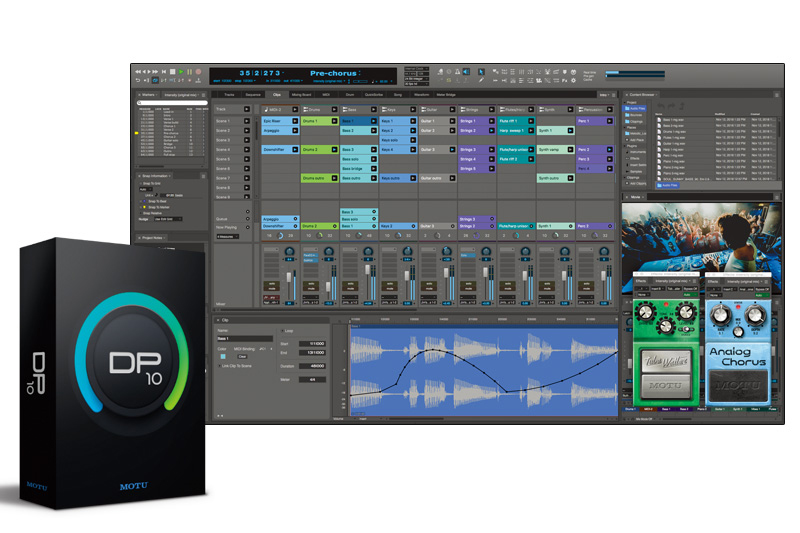Viewport: 800px width, 533px height.
Task: Click the Return to start transport button
Action: pos(164,72)
